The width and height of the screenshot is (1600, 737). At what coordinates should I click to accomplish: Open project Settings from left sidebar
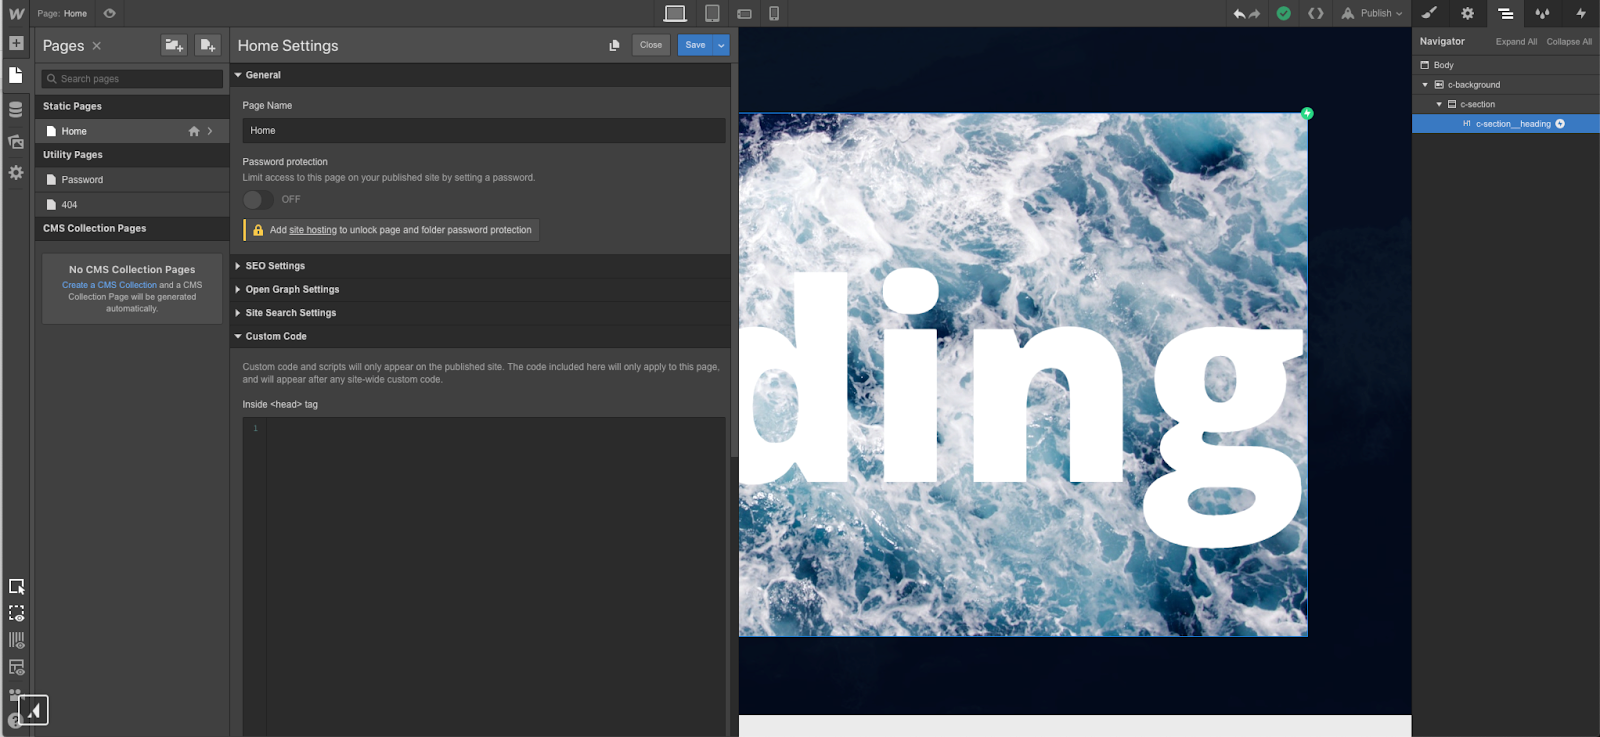coord(16,172)
